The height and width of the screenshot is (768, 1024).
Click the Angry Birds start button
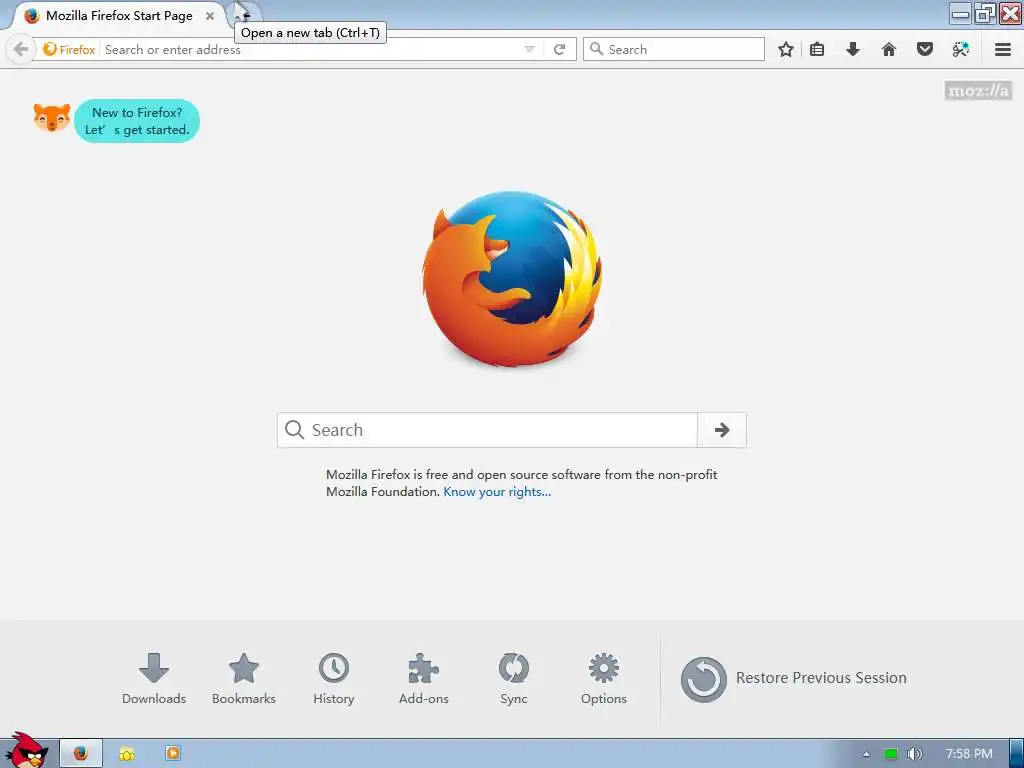[26, 751]
